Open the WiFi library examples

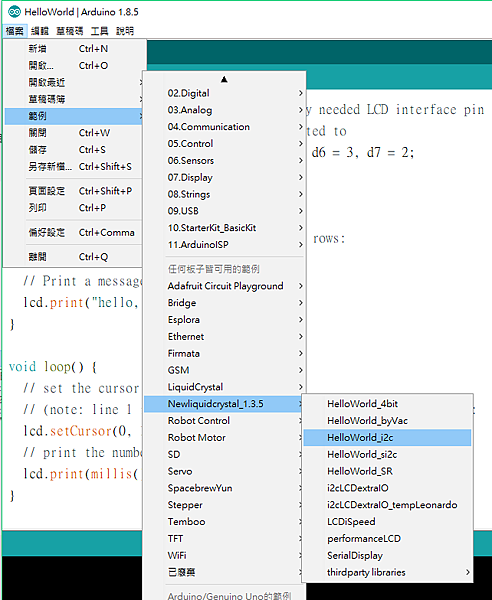[225, 555]
